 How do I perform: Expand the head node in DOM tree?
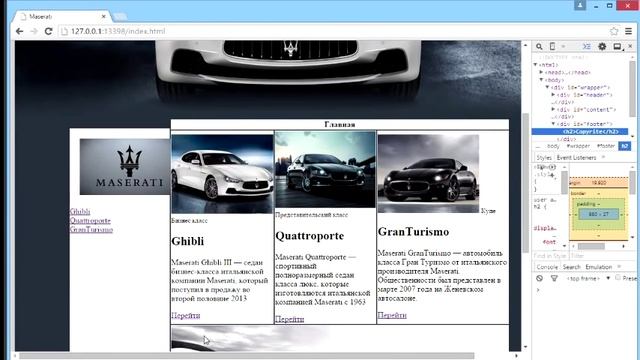(x=541, y=72)
